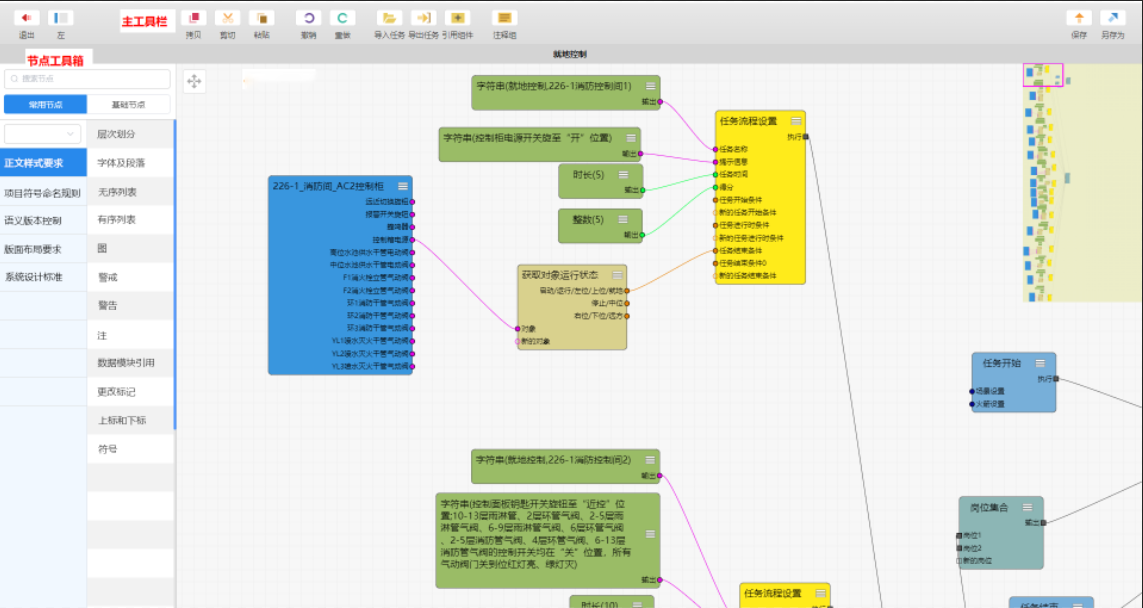Choose 数据模块引用 list item
This screenshot has height=608, width=1143.
pos(130,363)
